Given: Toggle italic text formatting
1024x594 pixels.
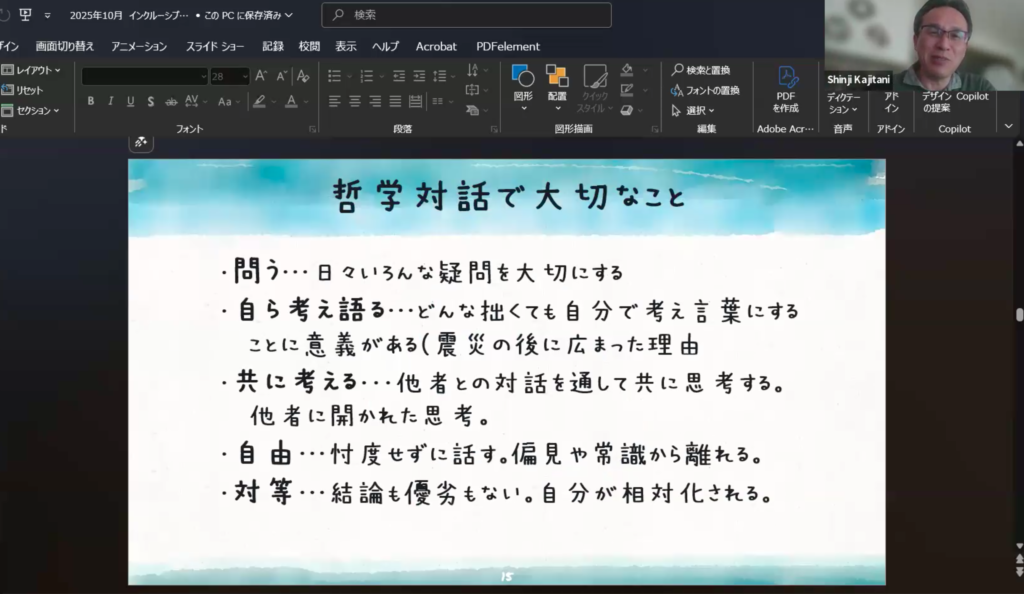Looking at the screenshot, I should 110,101.
